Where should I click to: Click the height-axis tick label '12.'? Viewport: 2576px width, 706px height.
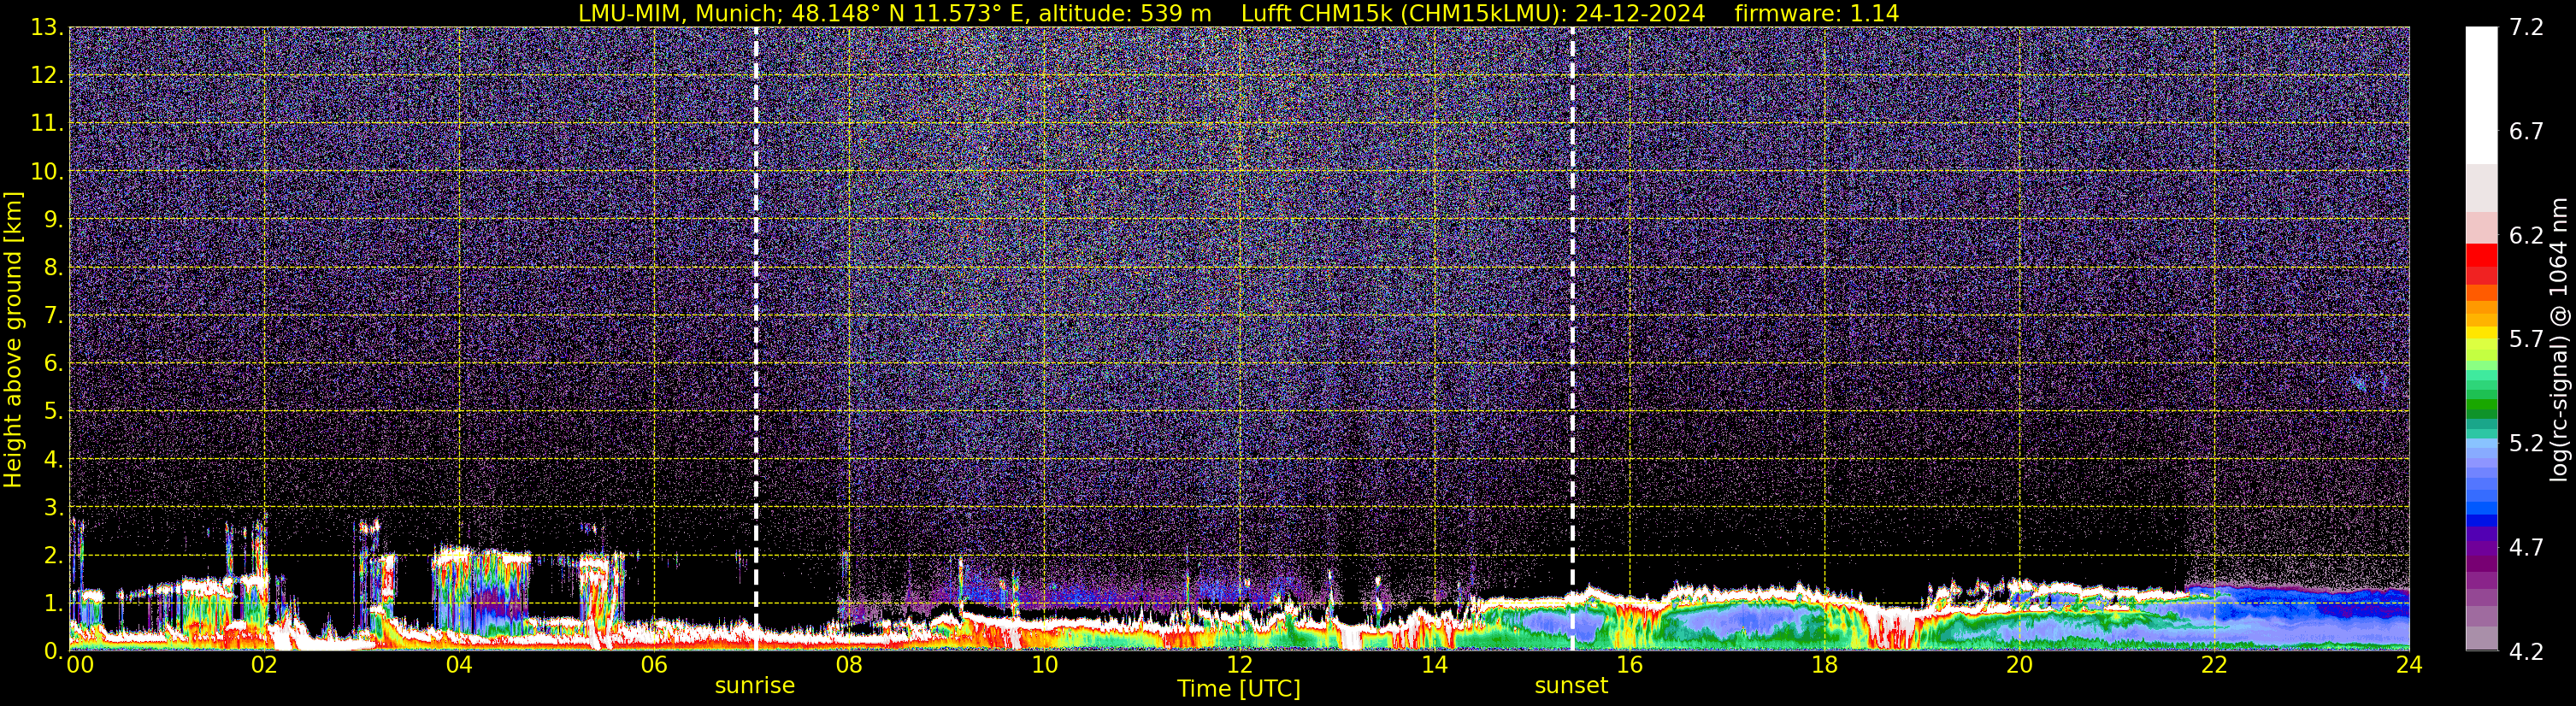pyautogui.click(x=46, y=76)
